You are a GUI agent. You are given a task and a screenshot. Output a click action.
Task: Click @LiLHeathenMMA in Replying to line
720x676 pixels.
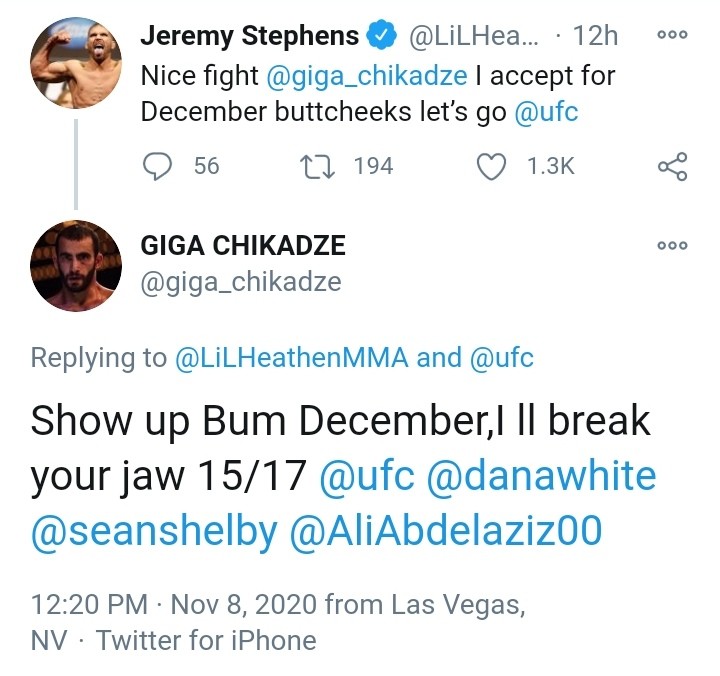(x=292, y=359)
